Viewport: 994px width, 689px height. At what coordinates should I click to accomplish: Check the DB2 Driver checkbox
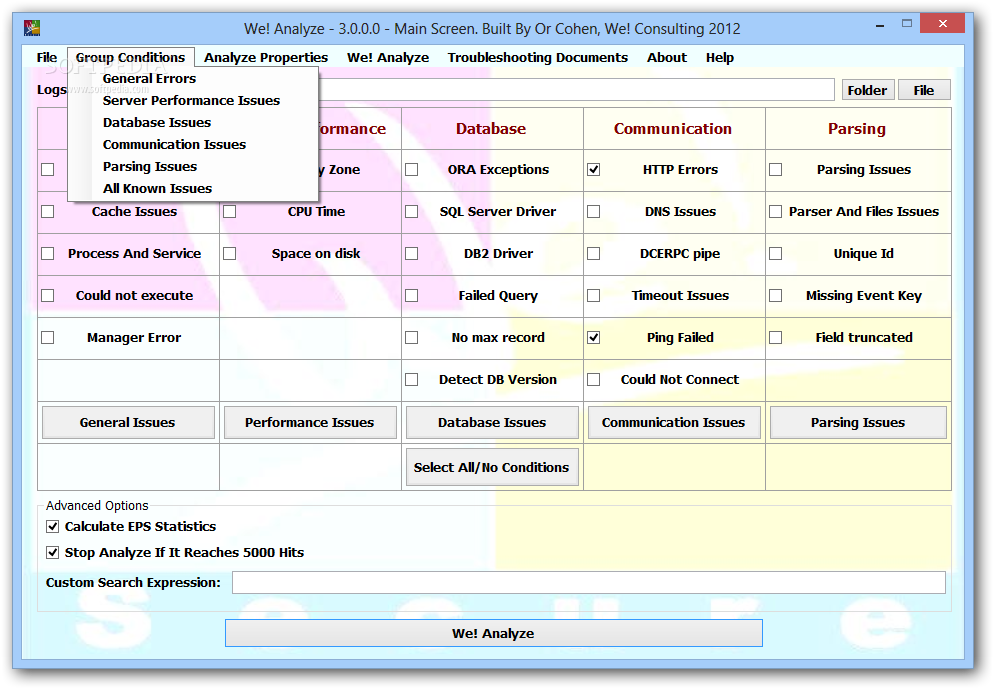point(411,254)
